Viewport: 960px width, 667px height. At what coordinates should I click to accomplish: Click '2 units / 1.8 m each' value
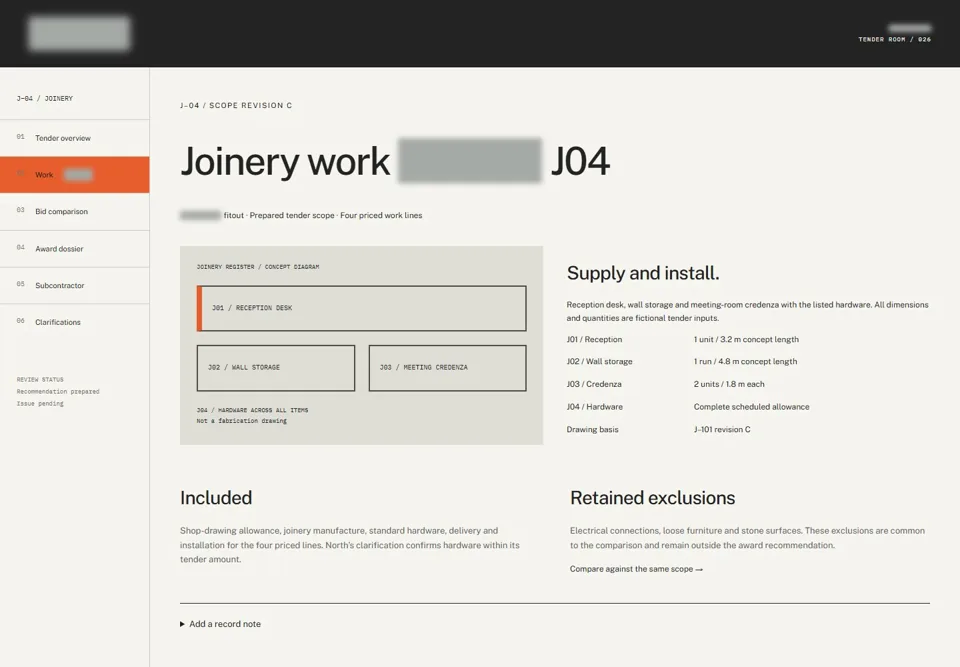pyautogui.click(x=729, y=384)
